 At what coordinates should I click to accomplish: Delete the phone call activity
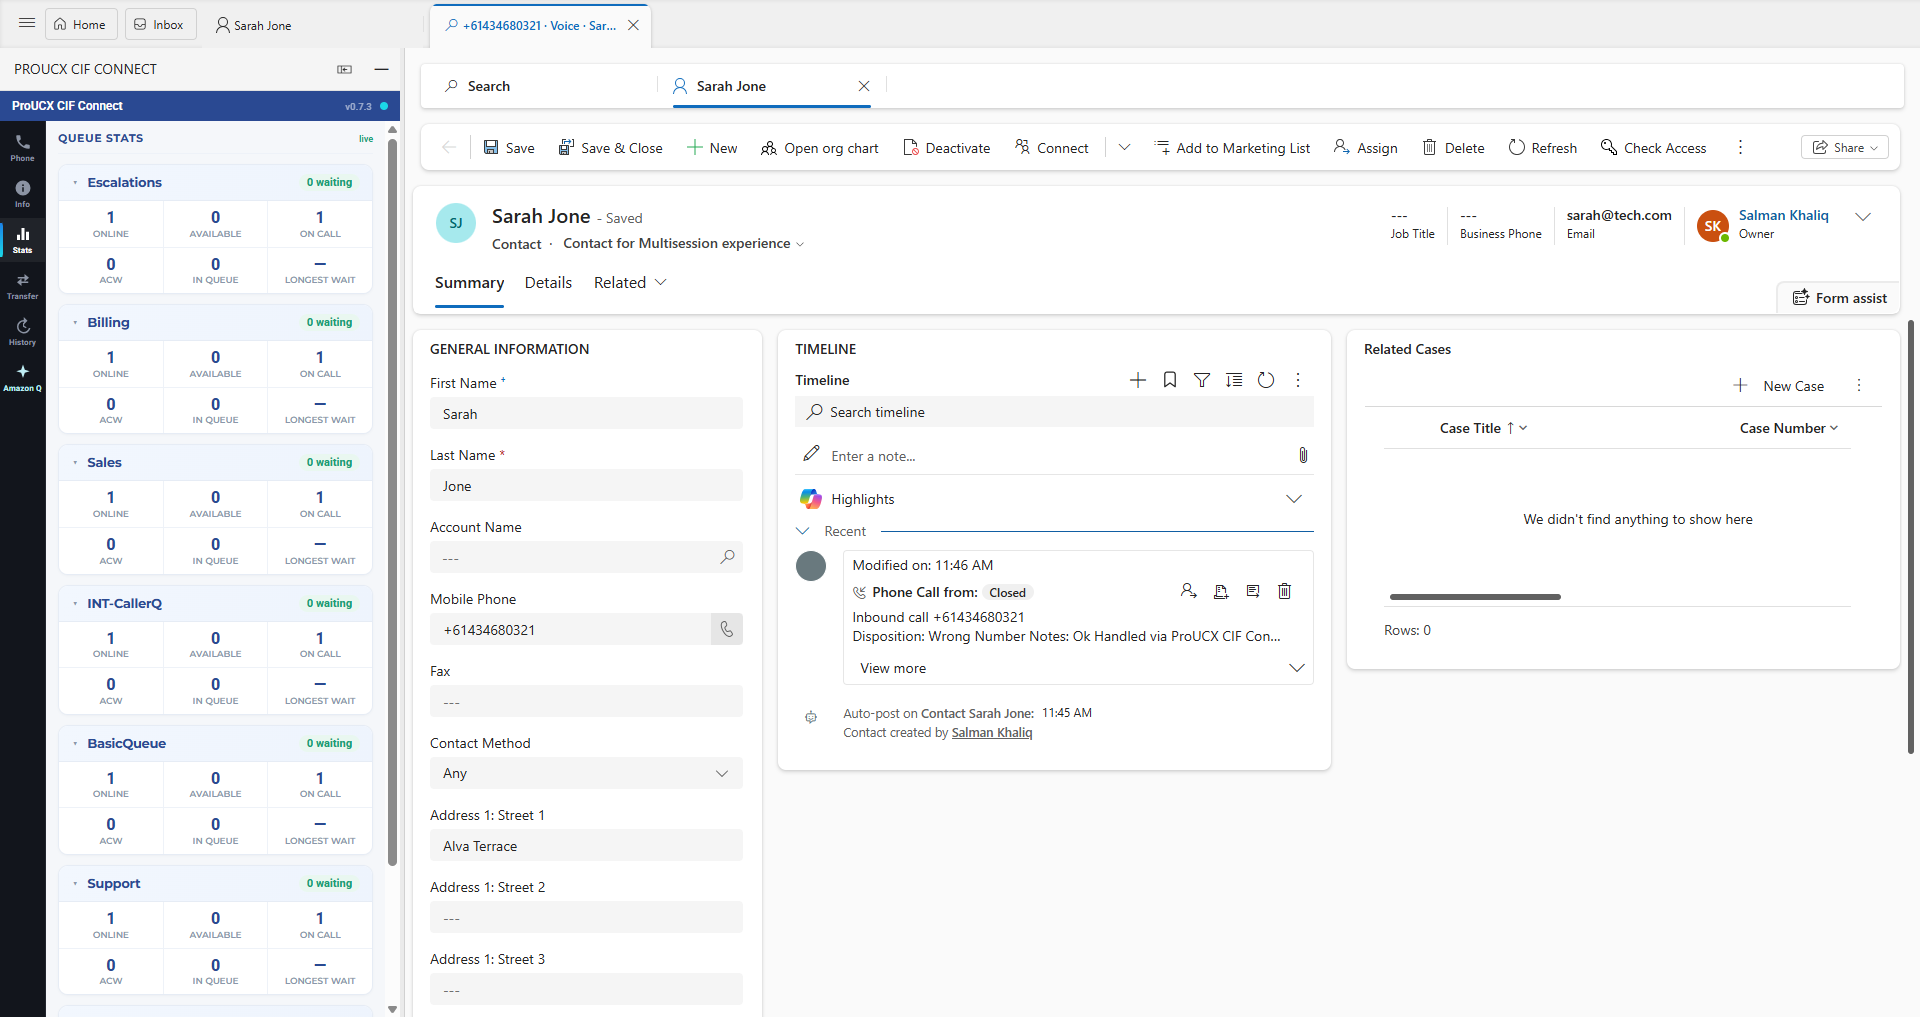click(1285, 591)
